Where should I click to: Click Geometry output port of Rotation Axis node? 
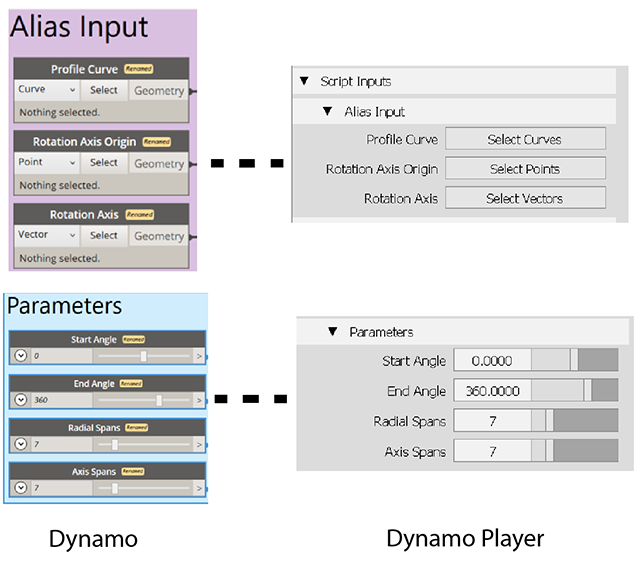point(159,236)
